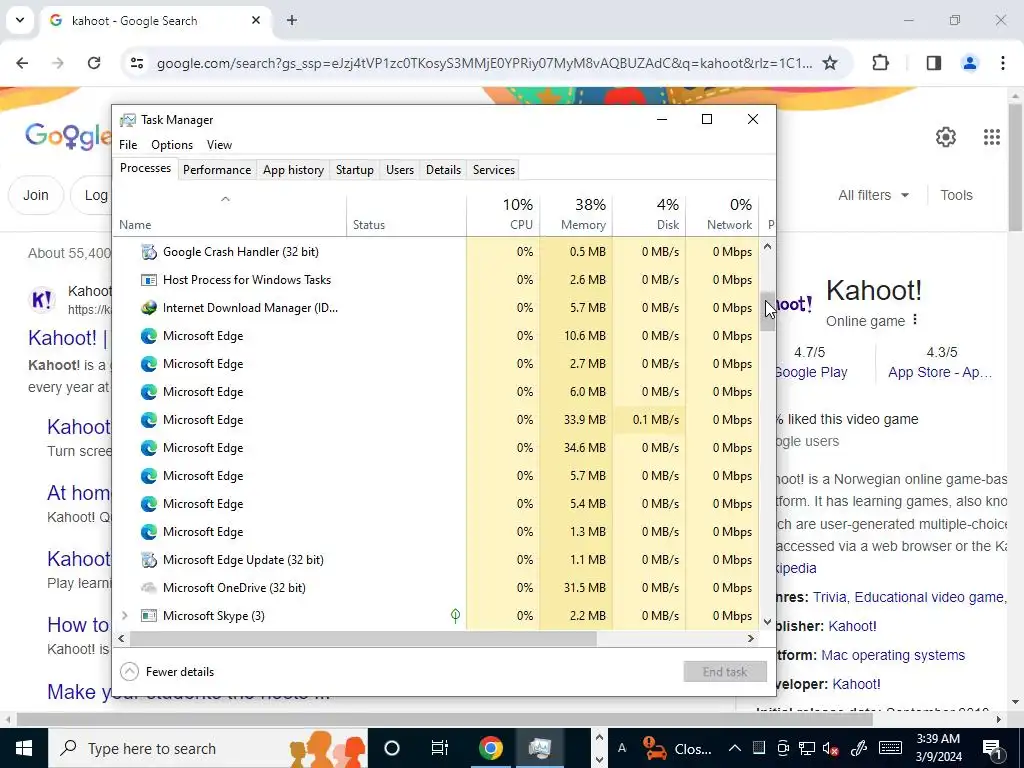Click the green leaf suspended status icon
This screenshot has height=768, width=1024.
click(455, 616)
